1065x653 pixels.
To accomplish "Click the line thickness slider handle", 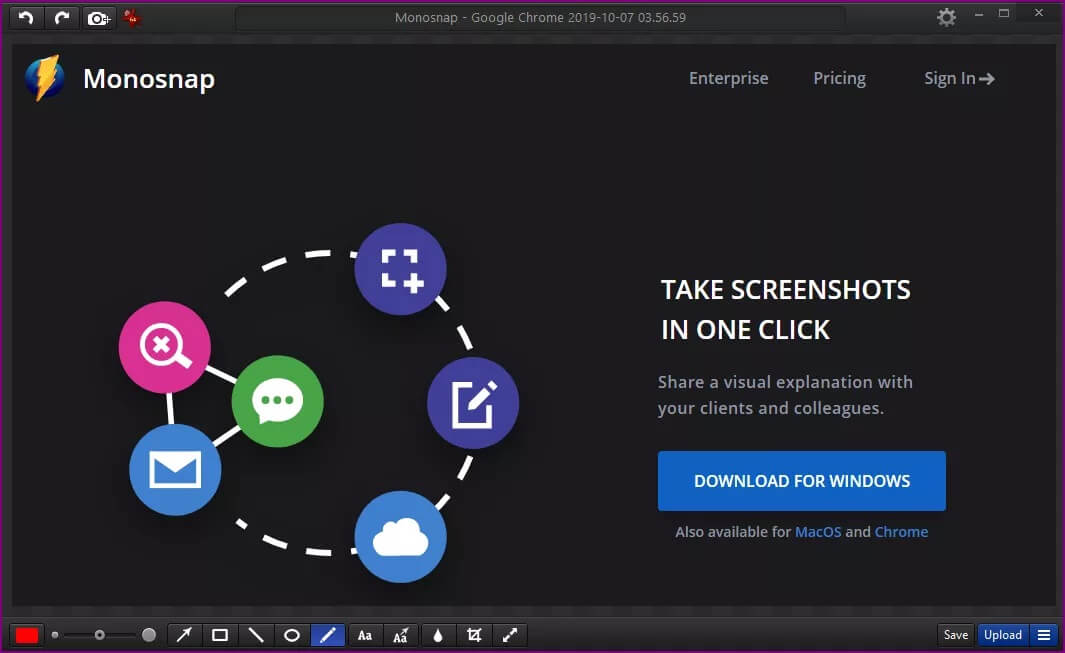I will click(99, 635).
